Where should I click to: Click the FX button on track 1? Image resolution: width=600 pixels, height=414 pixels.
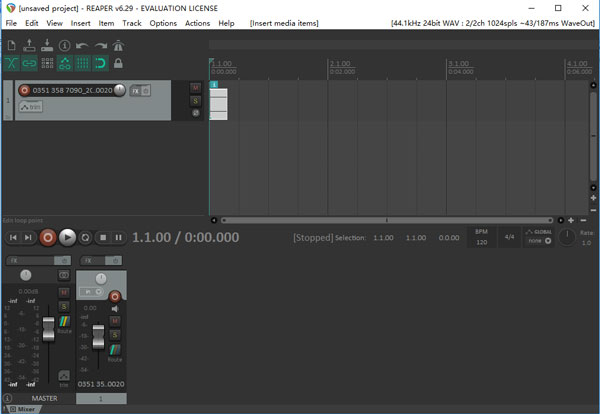click(134, 91)
